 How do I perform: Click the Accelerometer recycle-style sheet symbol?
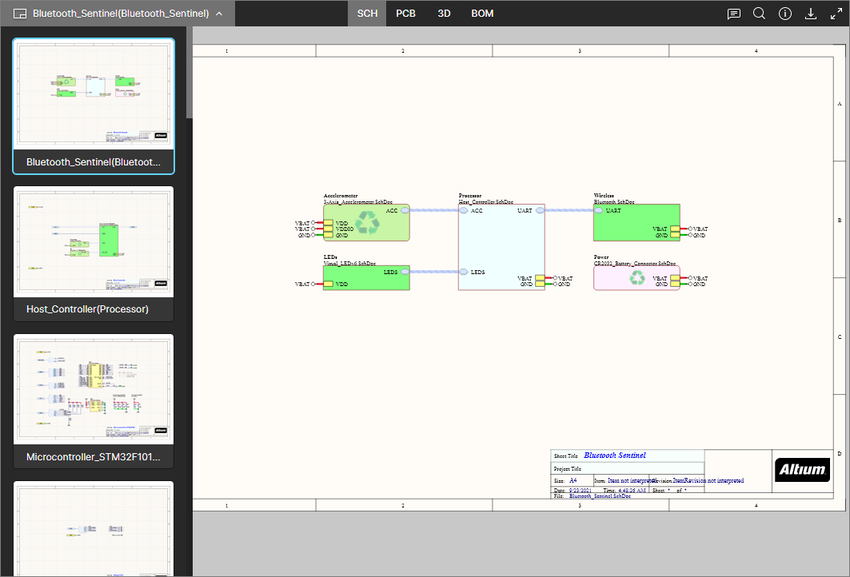[366, 223]
